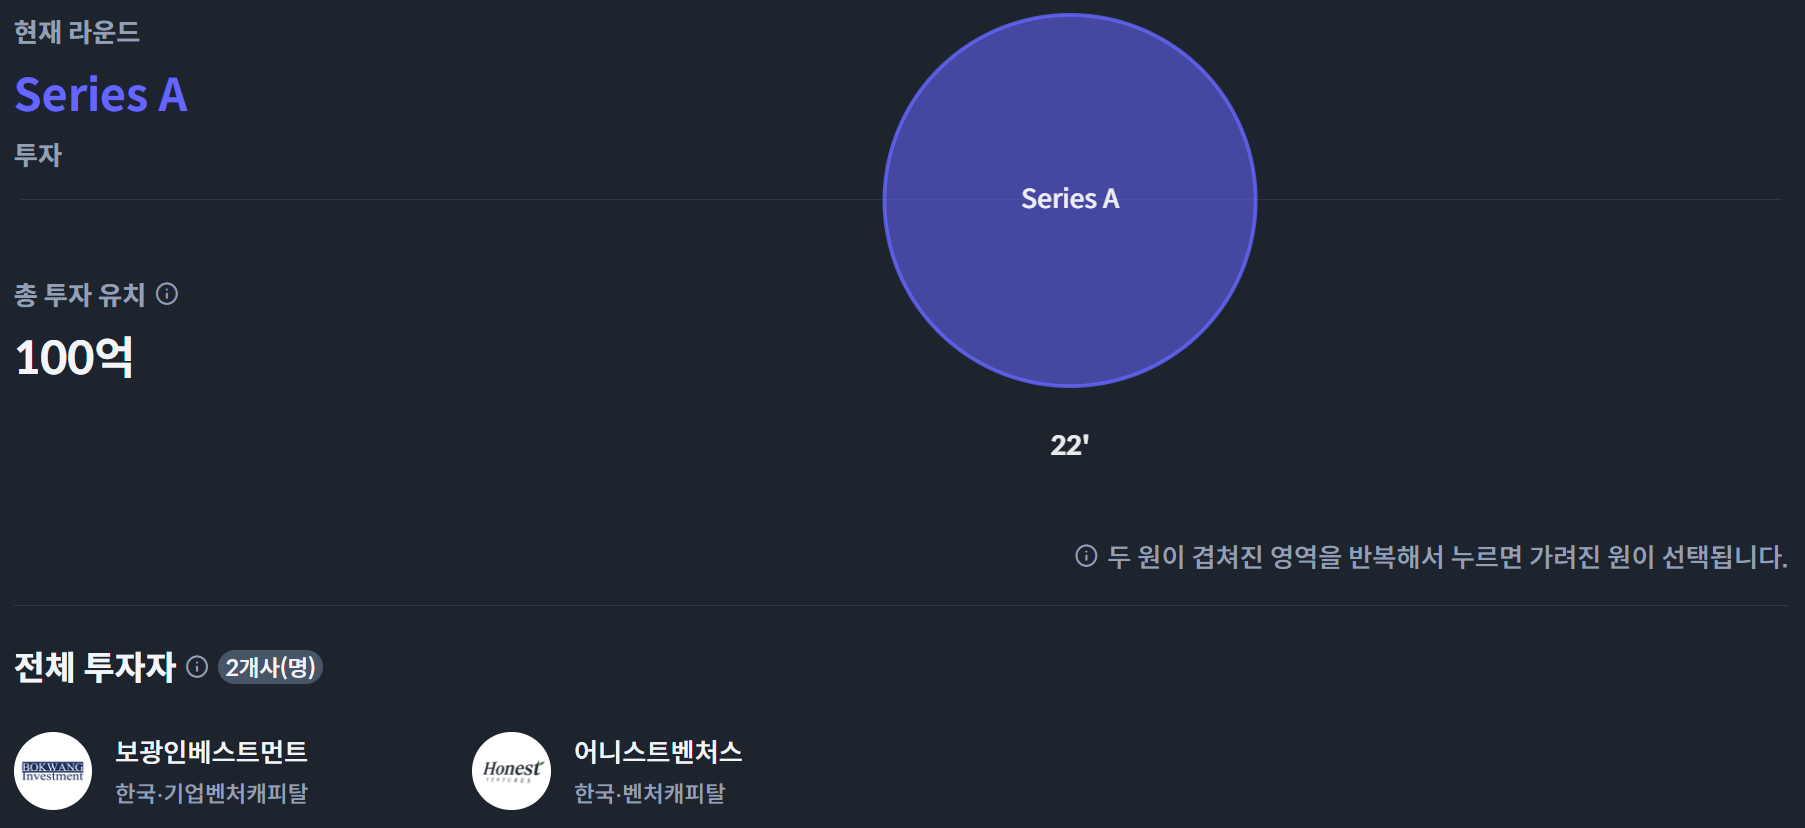
Task: Click the 총 투자 유치 label text
Action: point(80,295)
